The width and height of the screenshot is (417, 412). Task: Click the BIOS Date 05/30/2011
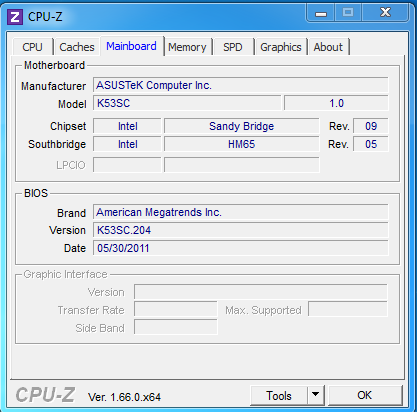pos(241,248)
